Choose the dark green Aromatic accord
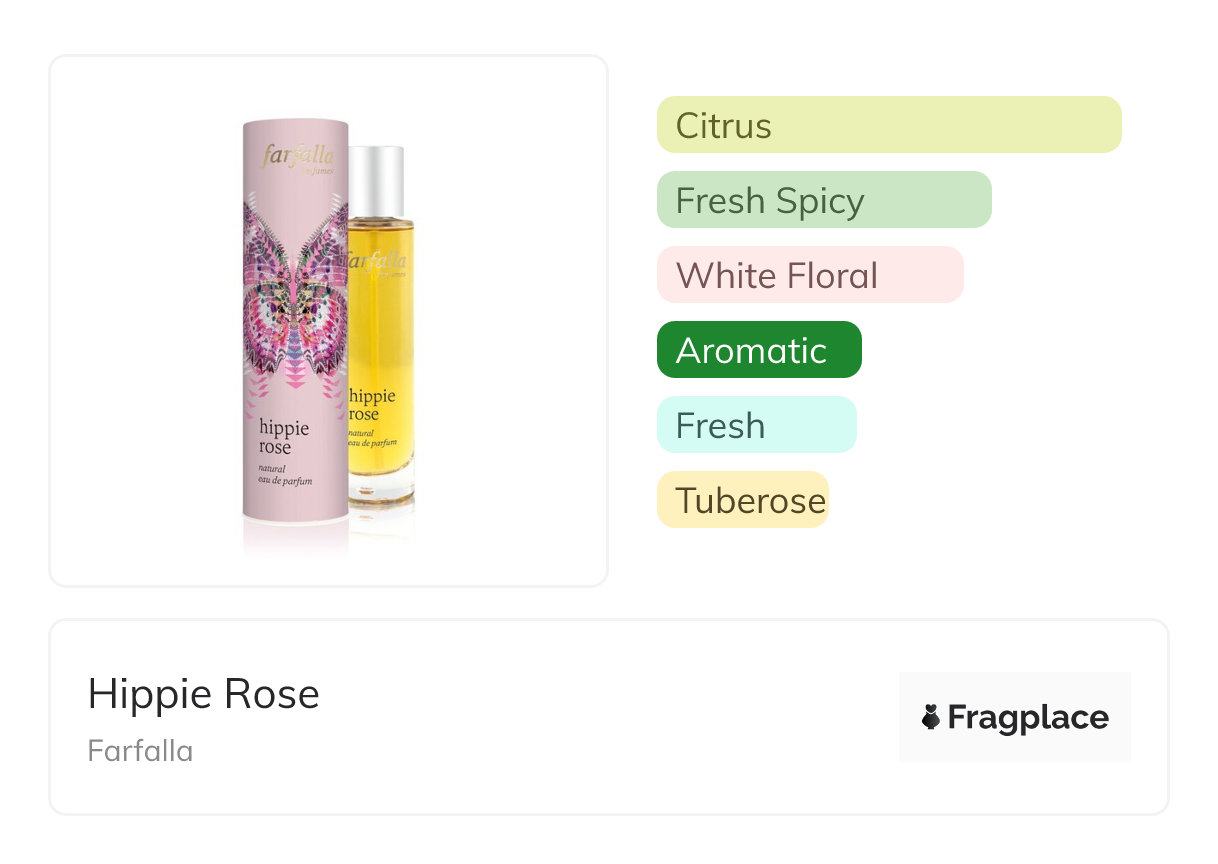This screenshot has width=1218, height=864. pyautogui.click(x=758, y=350)
